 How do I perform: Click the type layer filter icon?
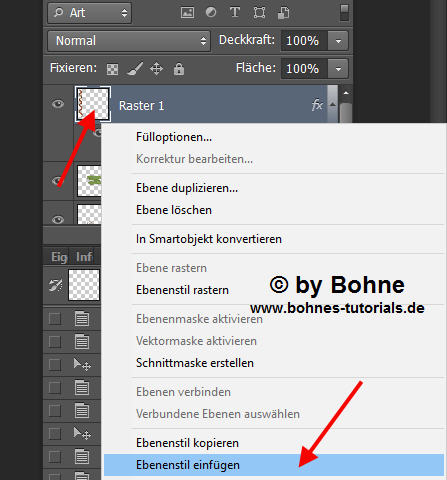pyautogui.click(x=235, y=13)
